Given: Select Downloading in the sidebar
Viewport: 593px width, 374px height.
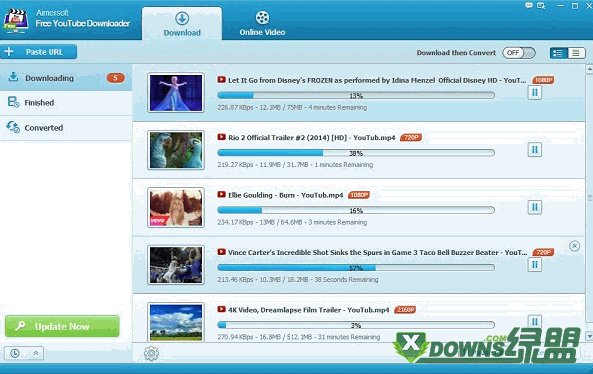Looking at the screenshot, I should (x=66, y=78).
